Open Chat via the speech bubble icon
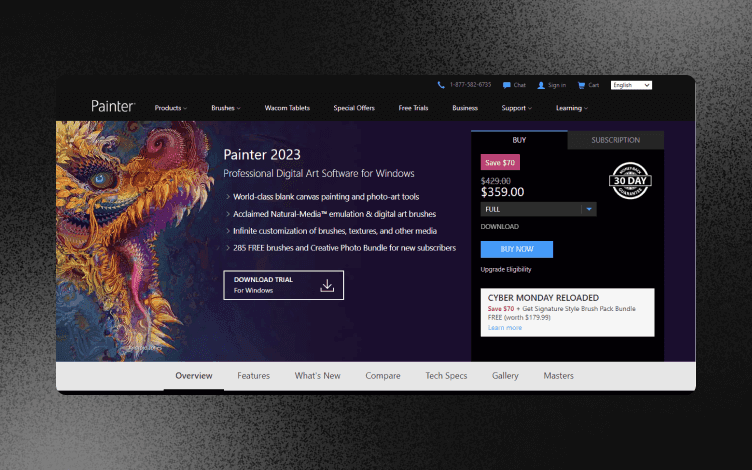 [x=506, y=85]
